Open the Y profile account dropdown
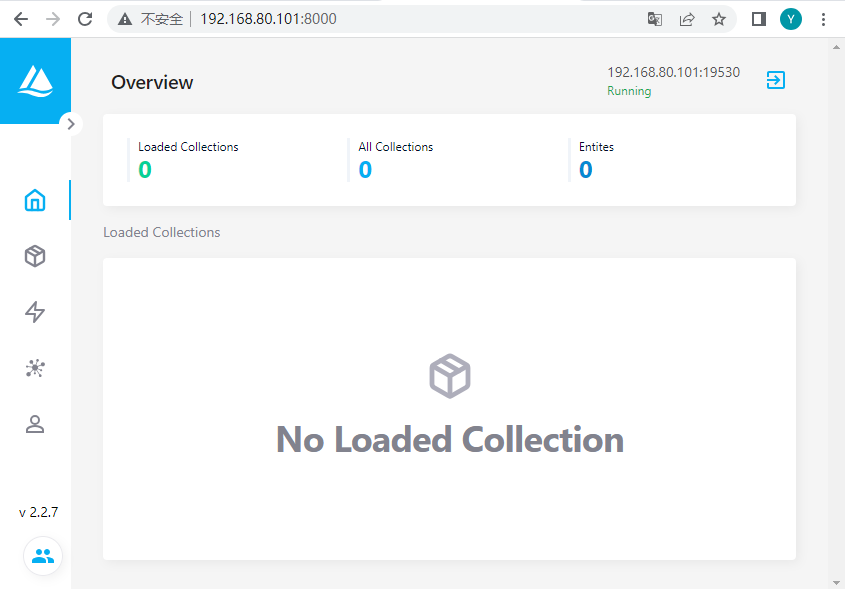 click(x=790, y=18)
